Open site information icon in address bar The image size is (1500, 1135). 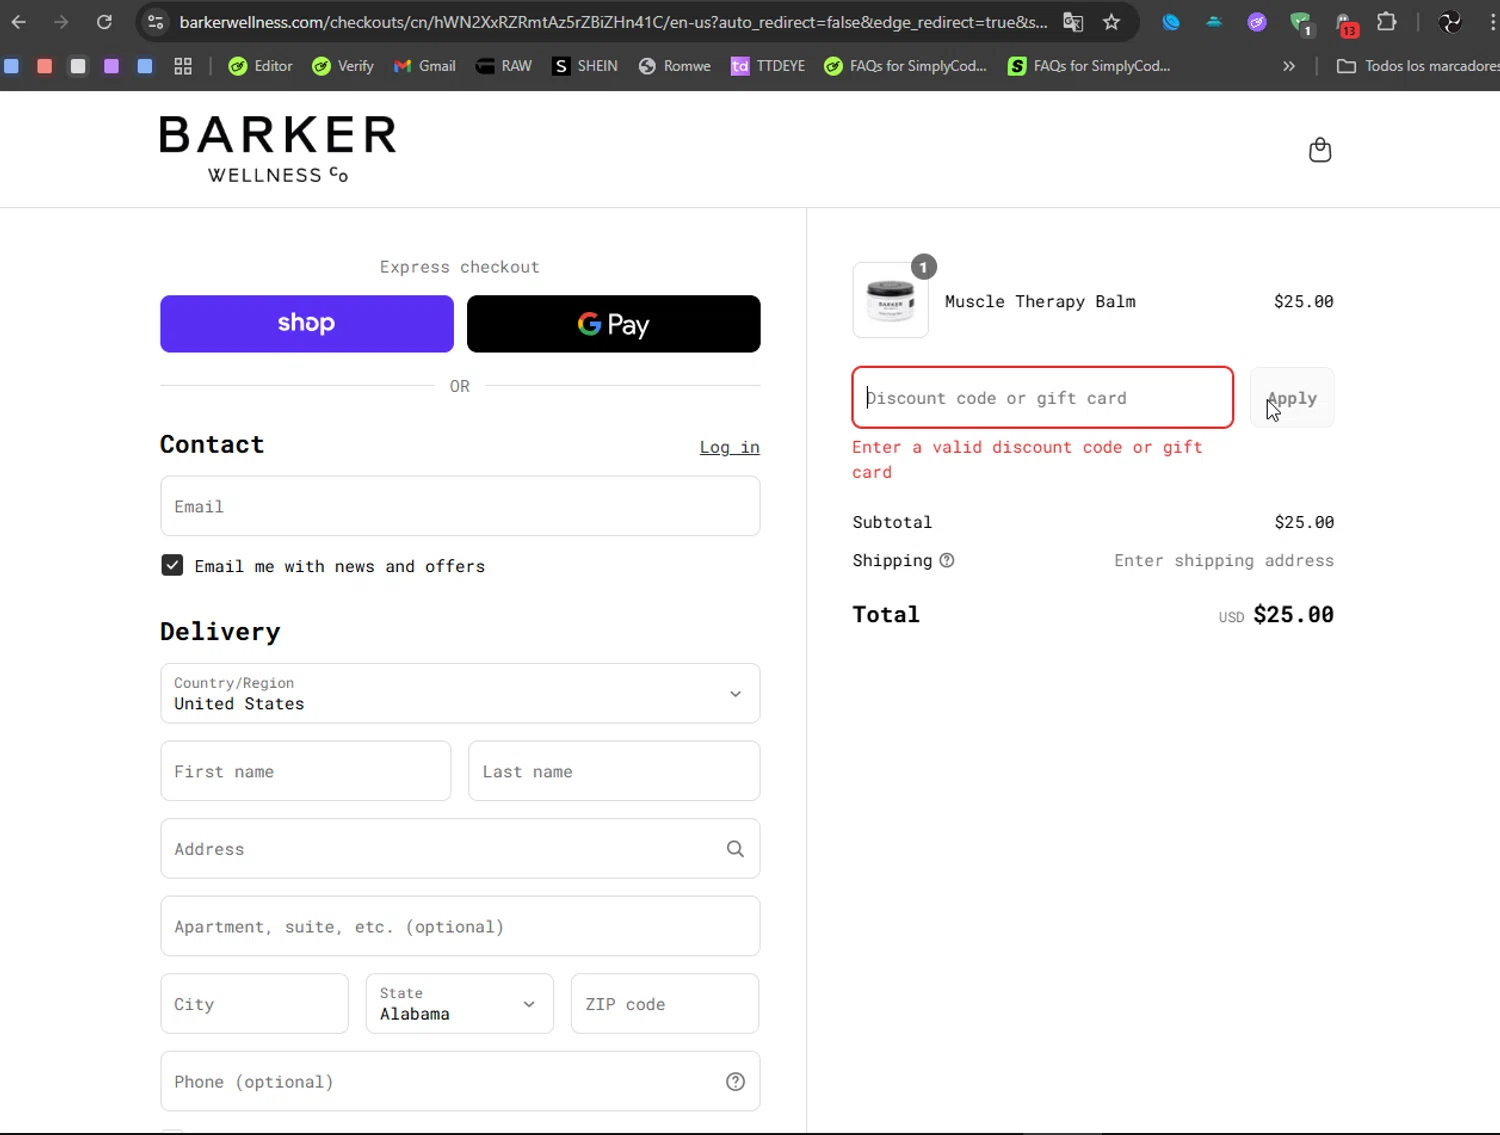[155, 22]
